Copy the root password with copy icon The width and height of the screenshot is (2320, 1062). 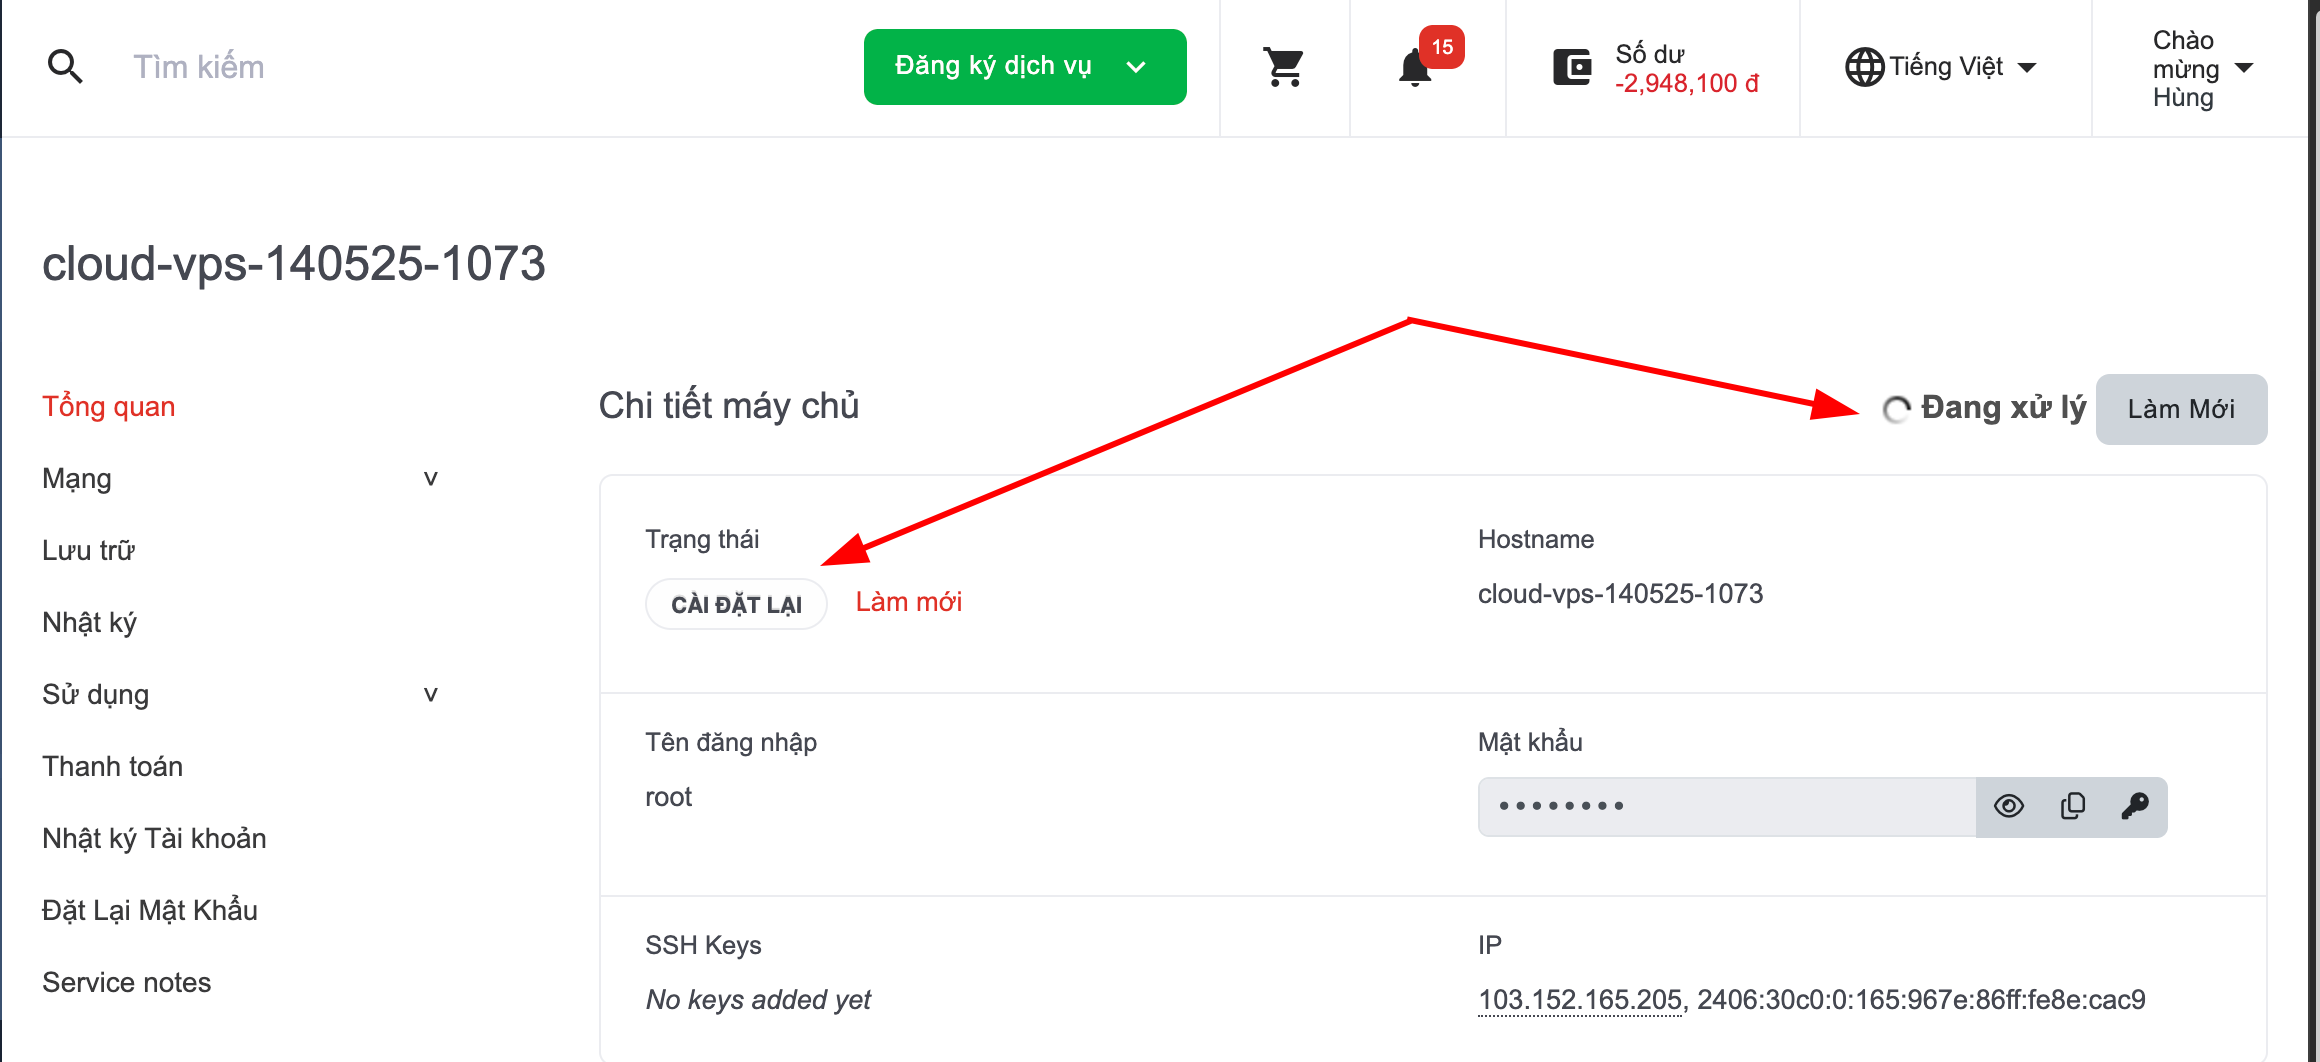tap(2072, 806)
